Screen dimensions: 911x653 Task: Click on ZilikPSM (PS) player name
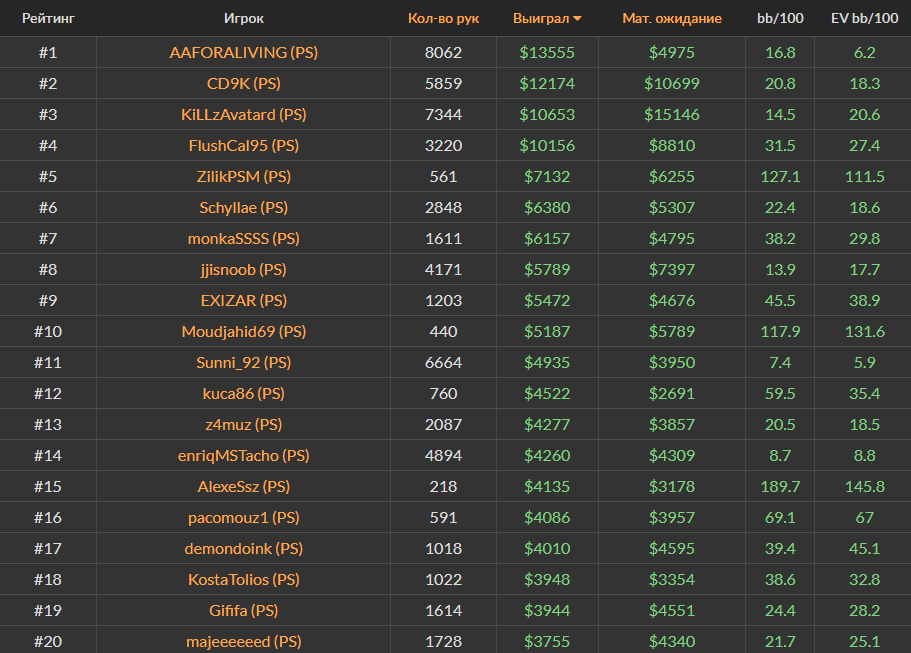[x=244, y=176]
